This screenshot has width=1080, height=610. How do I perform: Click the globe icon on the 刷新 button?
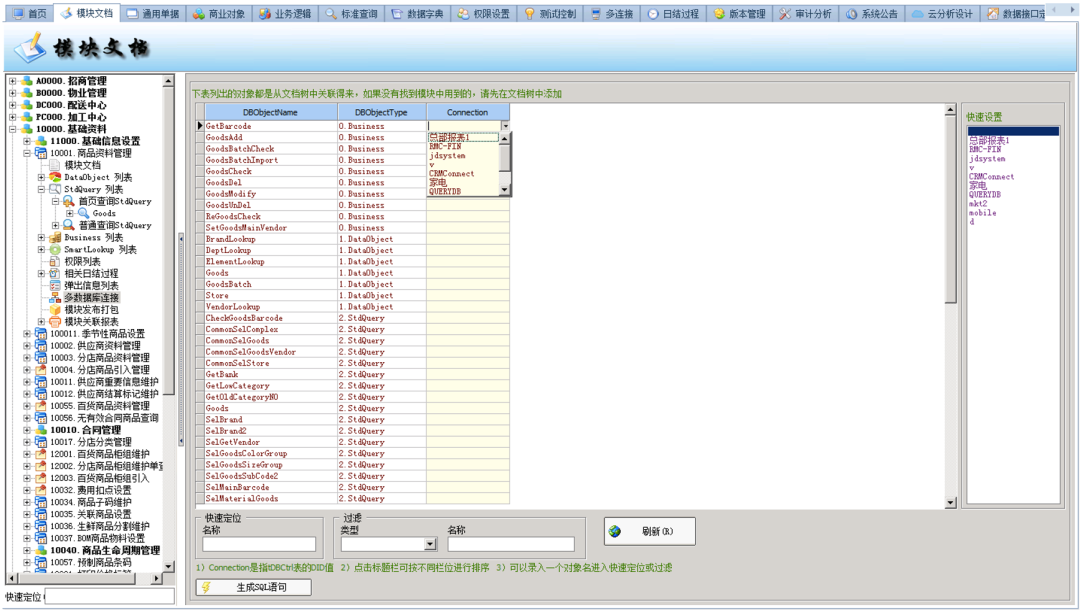point(615,532)
